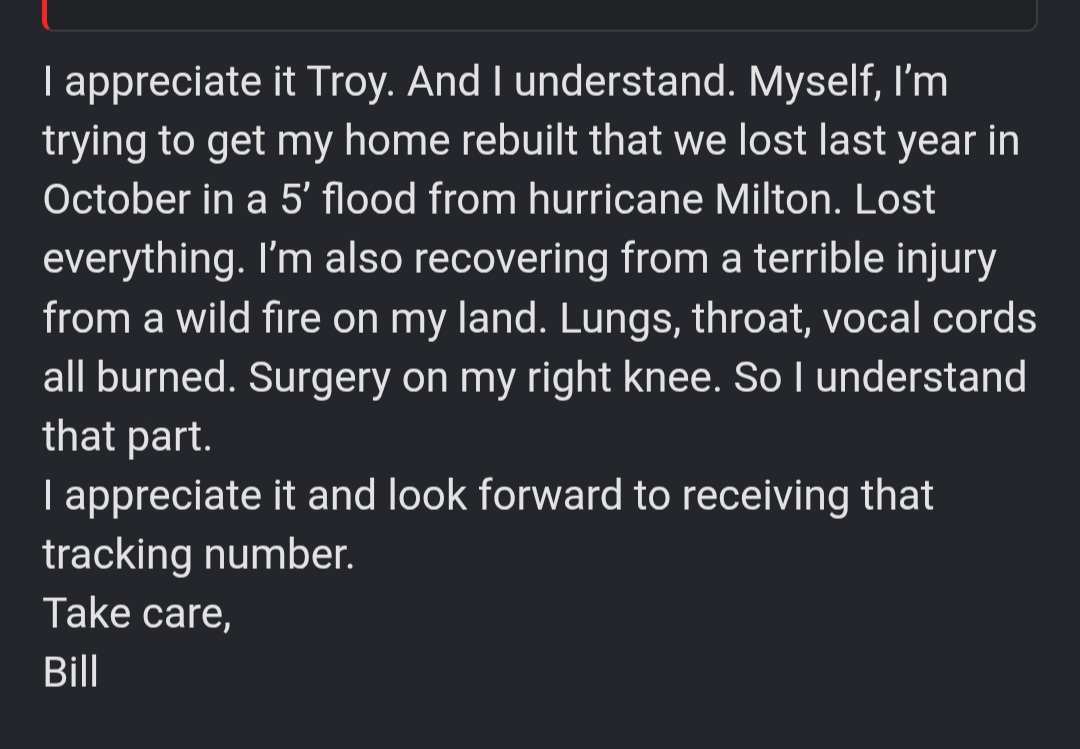Click the word "October"
Screen dimensions: 1080x749
pyautogui.click(x=116, y=200)
